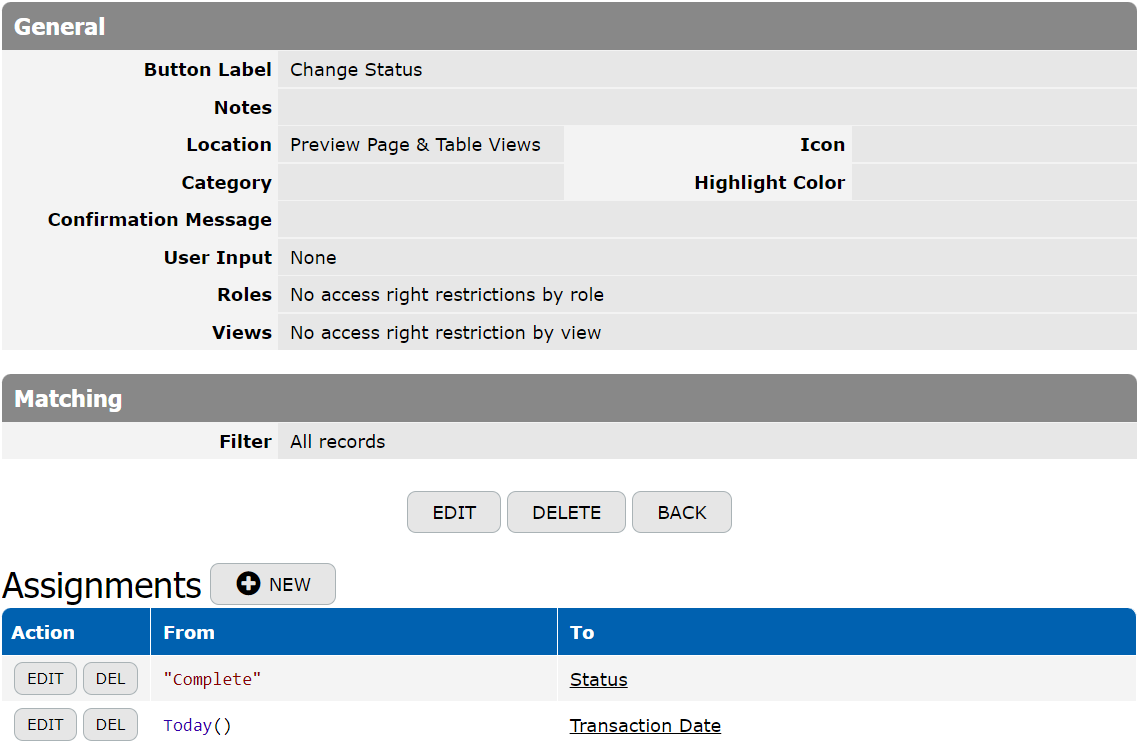Image resolution: width=1140 pixels, height=753 pixels.
Task: Open the Transaction Date field link
Action: (x=645, y=725)
